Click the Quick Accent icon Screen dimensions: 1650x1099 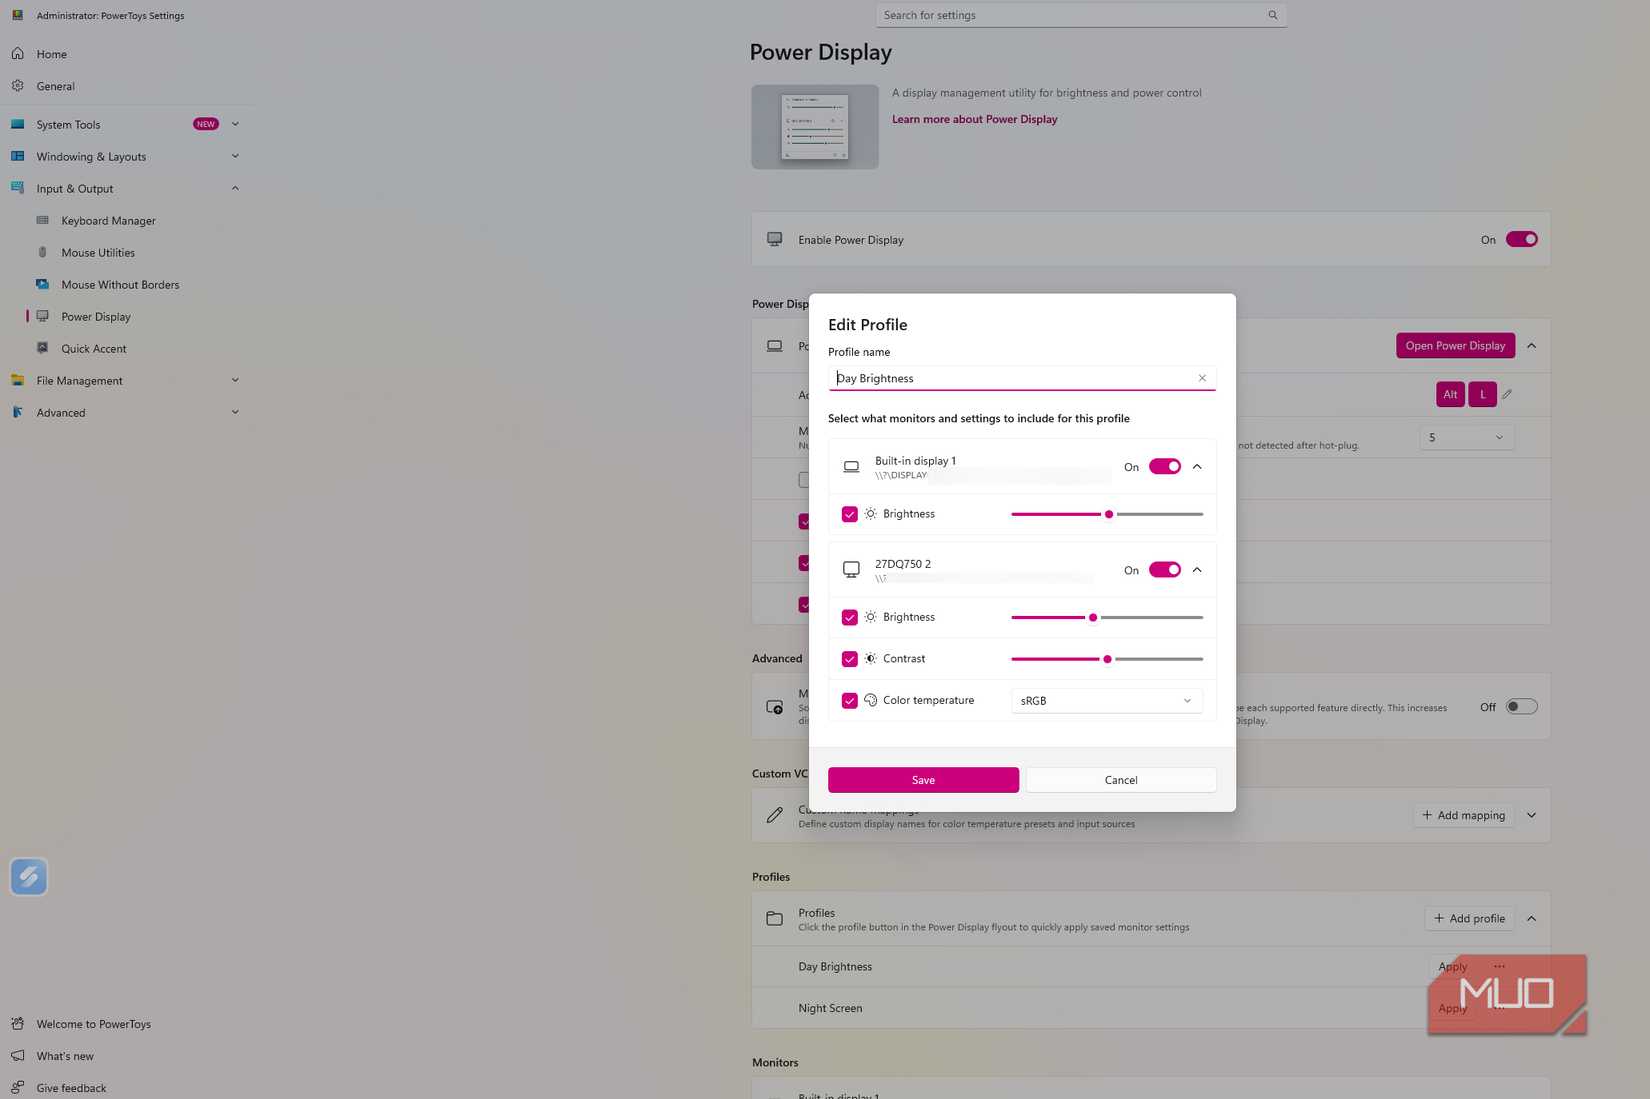click(42, 348)
